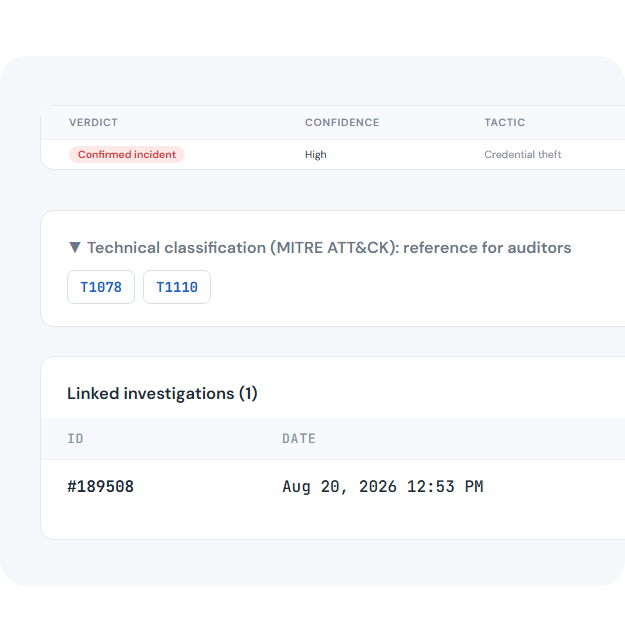The height and width of the screenshot is (625, 625).
Task: Click the CONFIDENCE column header
Action: [x=342, y=122]
